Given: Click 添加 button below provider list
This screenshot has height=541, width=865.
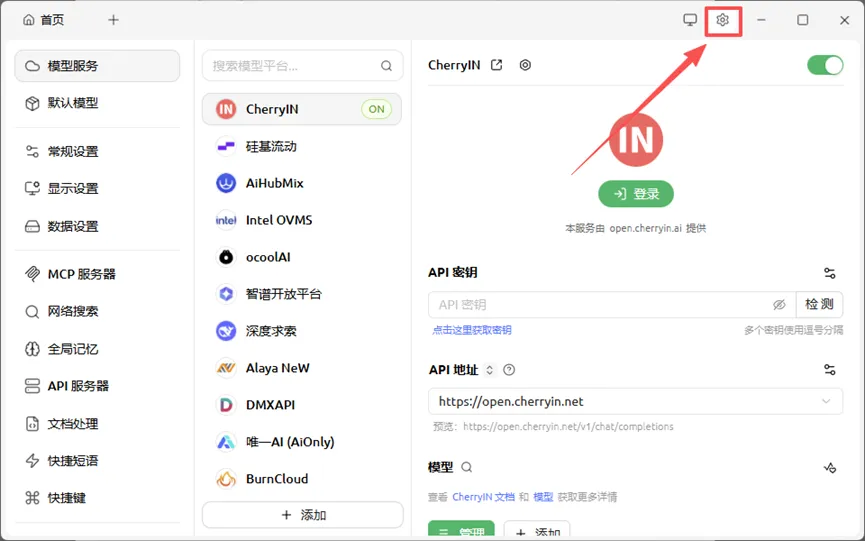Looking at the screenshot, I should pyautogui.click(x=303, y=515).
